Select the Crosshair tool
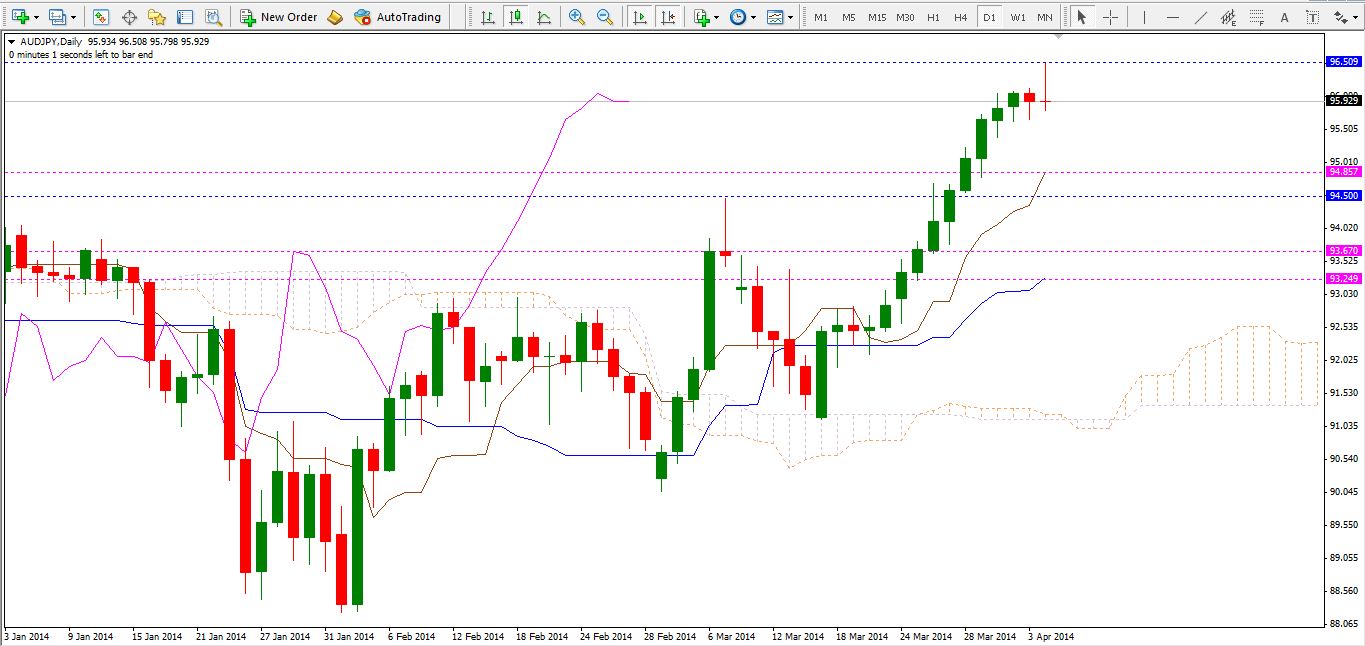Viewport: 1365px width, 646px height. (x=1110, y=17)
